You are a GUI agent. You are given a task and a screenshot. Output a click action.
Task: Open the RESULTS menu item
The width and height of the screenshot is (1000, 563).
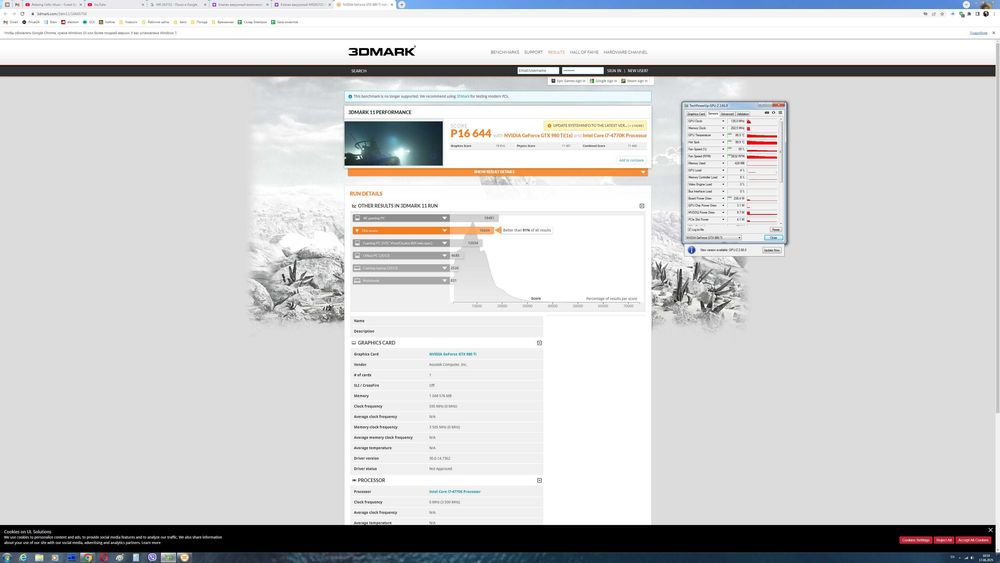(x=556, y=52)
